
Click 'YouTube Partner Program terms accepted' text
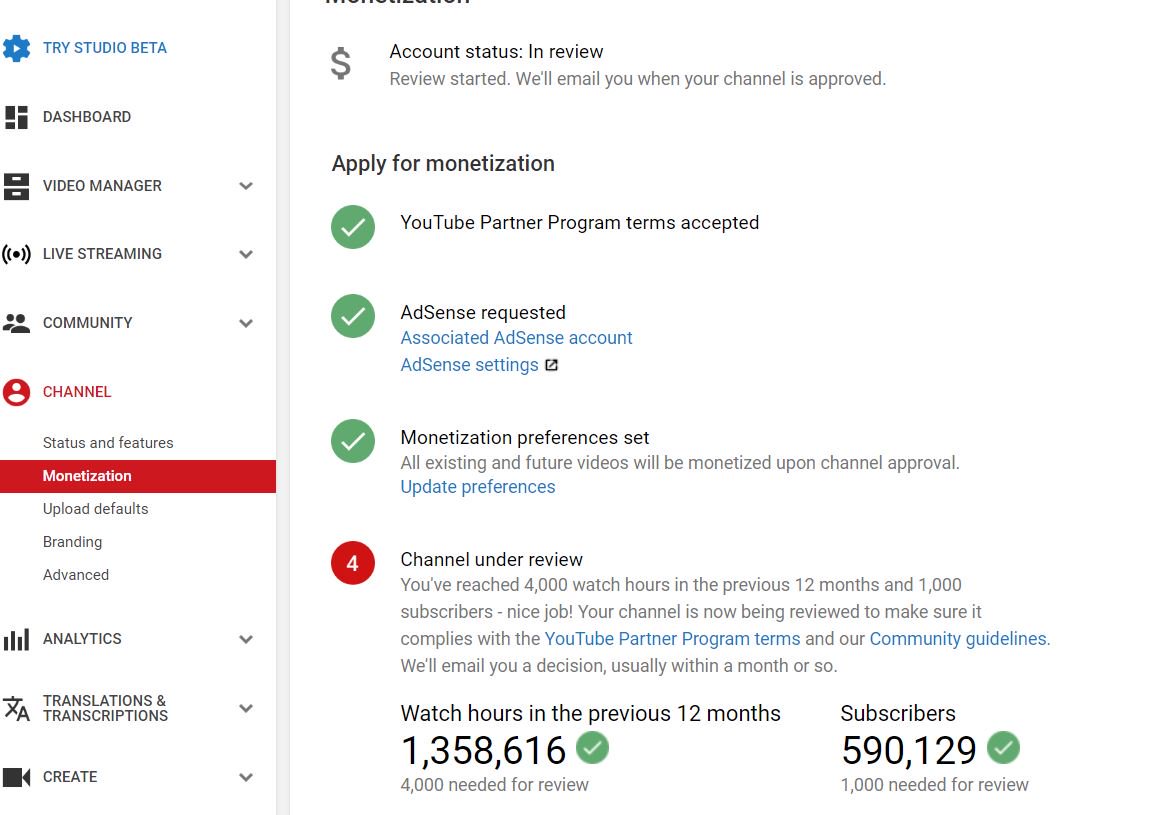[580, 222]
